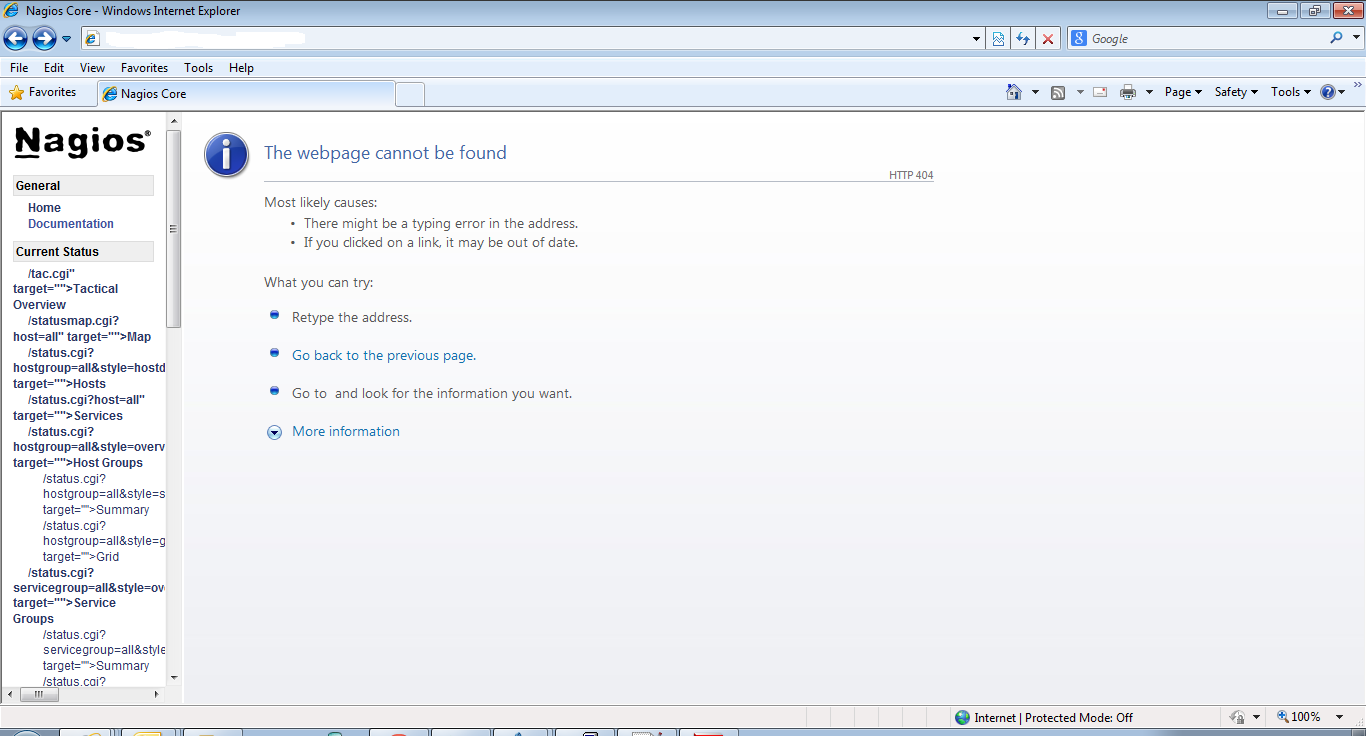Viewport: 1366px width, 736px height.
Task: Expand the More information section
Action: click(x=345, y=432)
